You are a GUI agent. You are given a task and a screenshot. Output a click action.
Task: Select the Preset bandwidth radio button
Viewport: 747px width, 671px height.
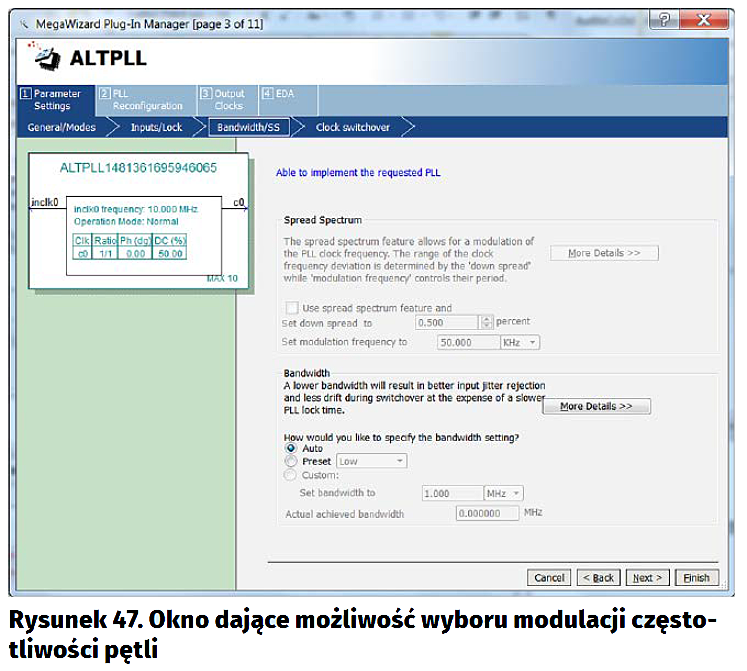pos(292,461)
